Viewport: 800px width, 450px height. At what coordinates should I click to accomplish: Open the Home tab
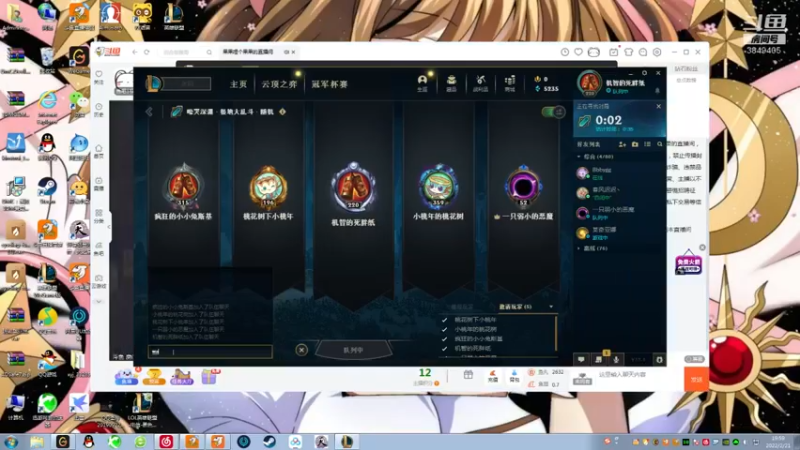[x=238, y=84]
